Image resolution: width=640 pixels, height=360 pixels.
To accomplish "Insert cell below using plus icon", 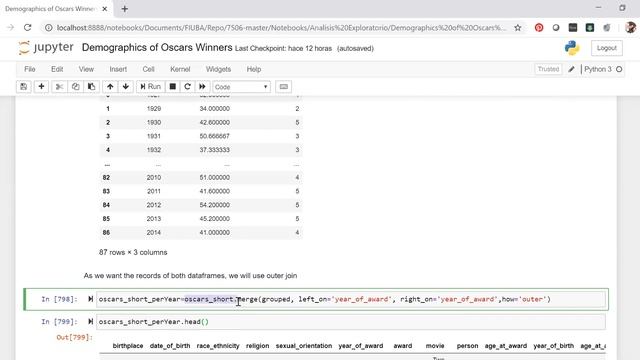I will (x=41, y=87).
